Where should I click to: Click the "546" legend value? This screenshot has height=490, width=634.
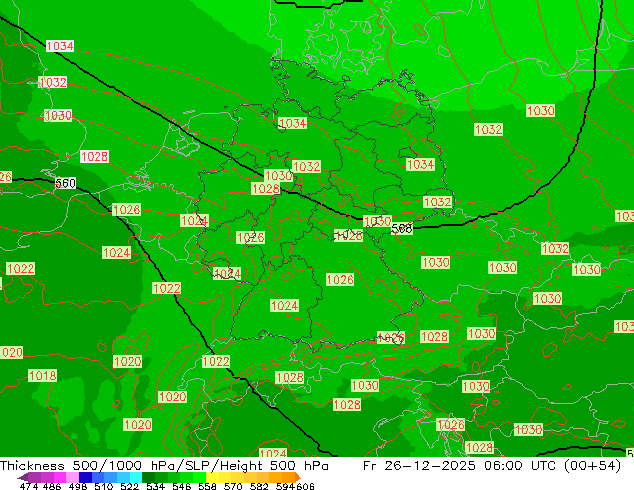[182, 486]
